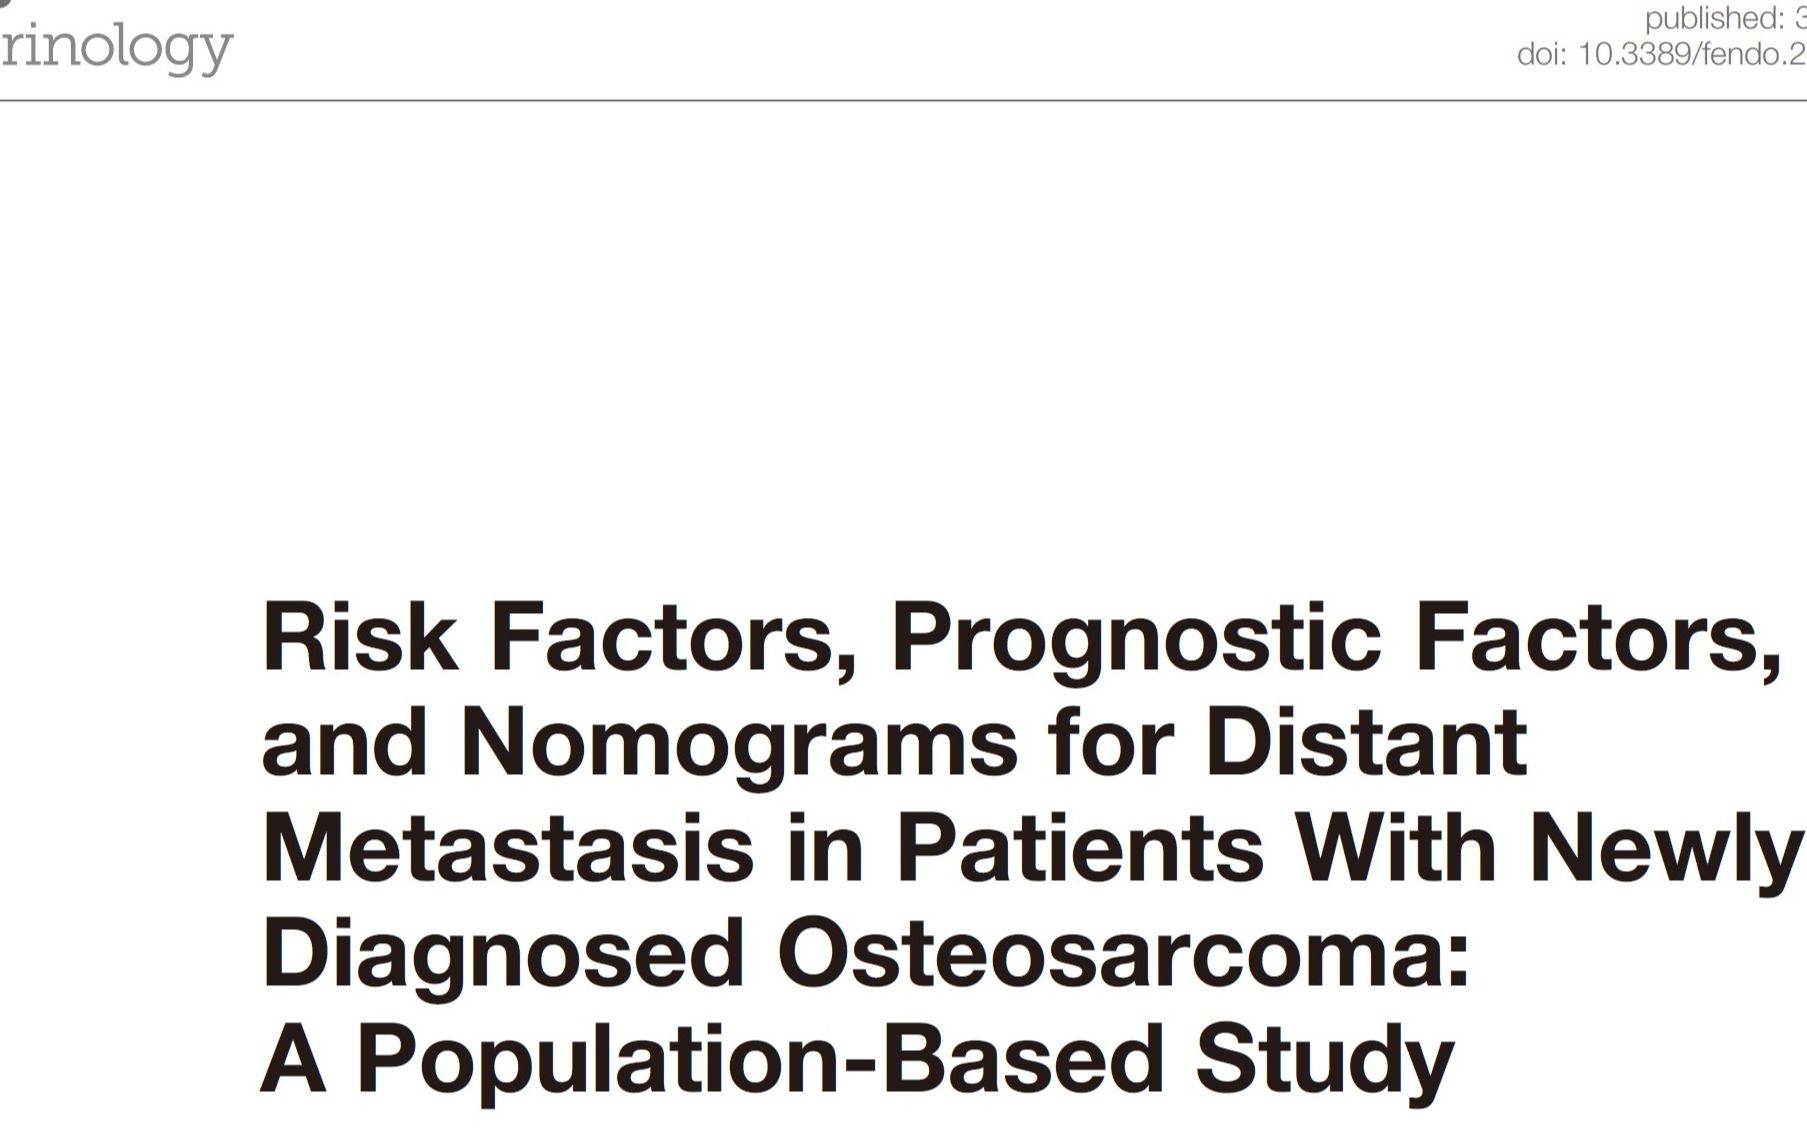Click the word "Newly" in the title
Viewport: 1807px width, 1129px height.
[x=1664, y=849]
